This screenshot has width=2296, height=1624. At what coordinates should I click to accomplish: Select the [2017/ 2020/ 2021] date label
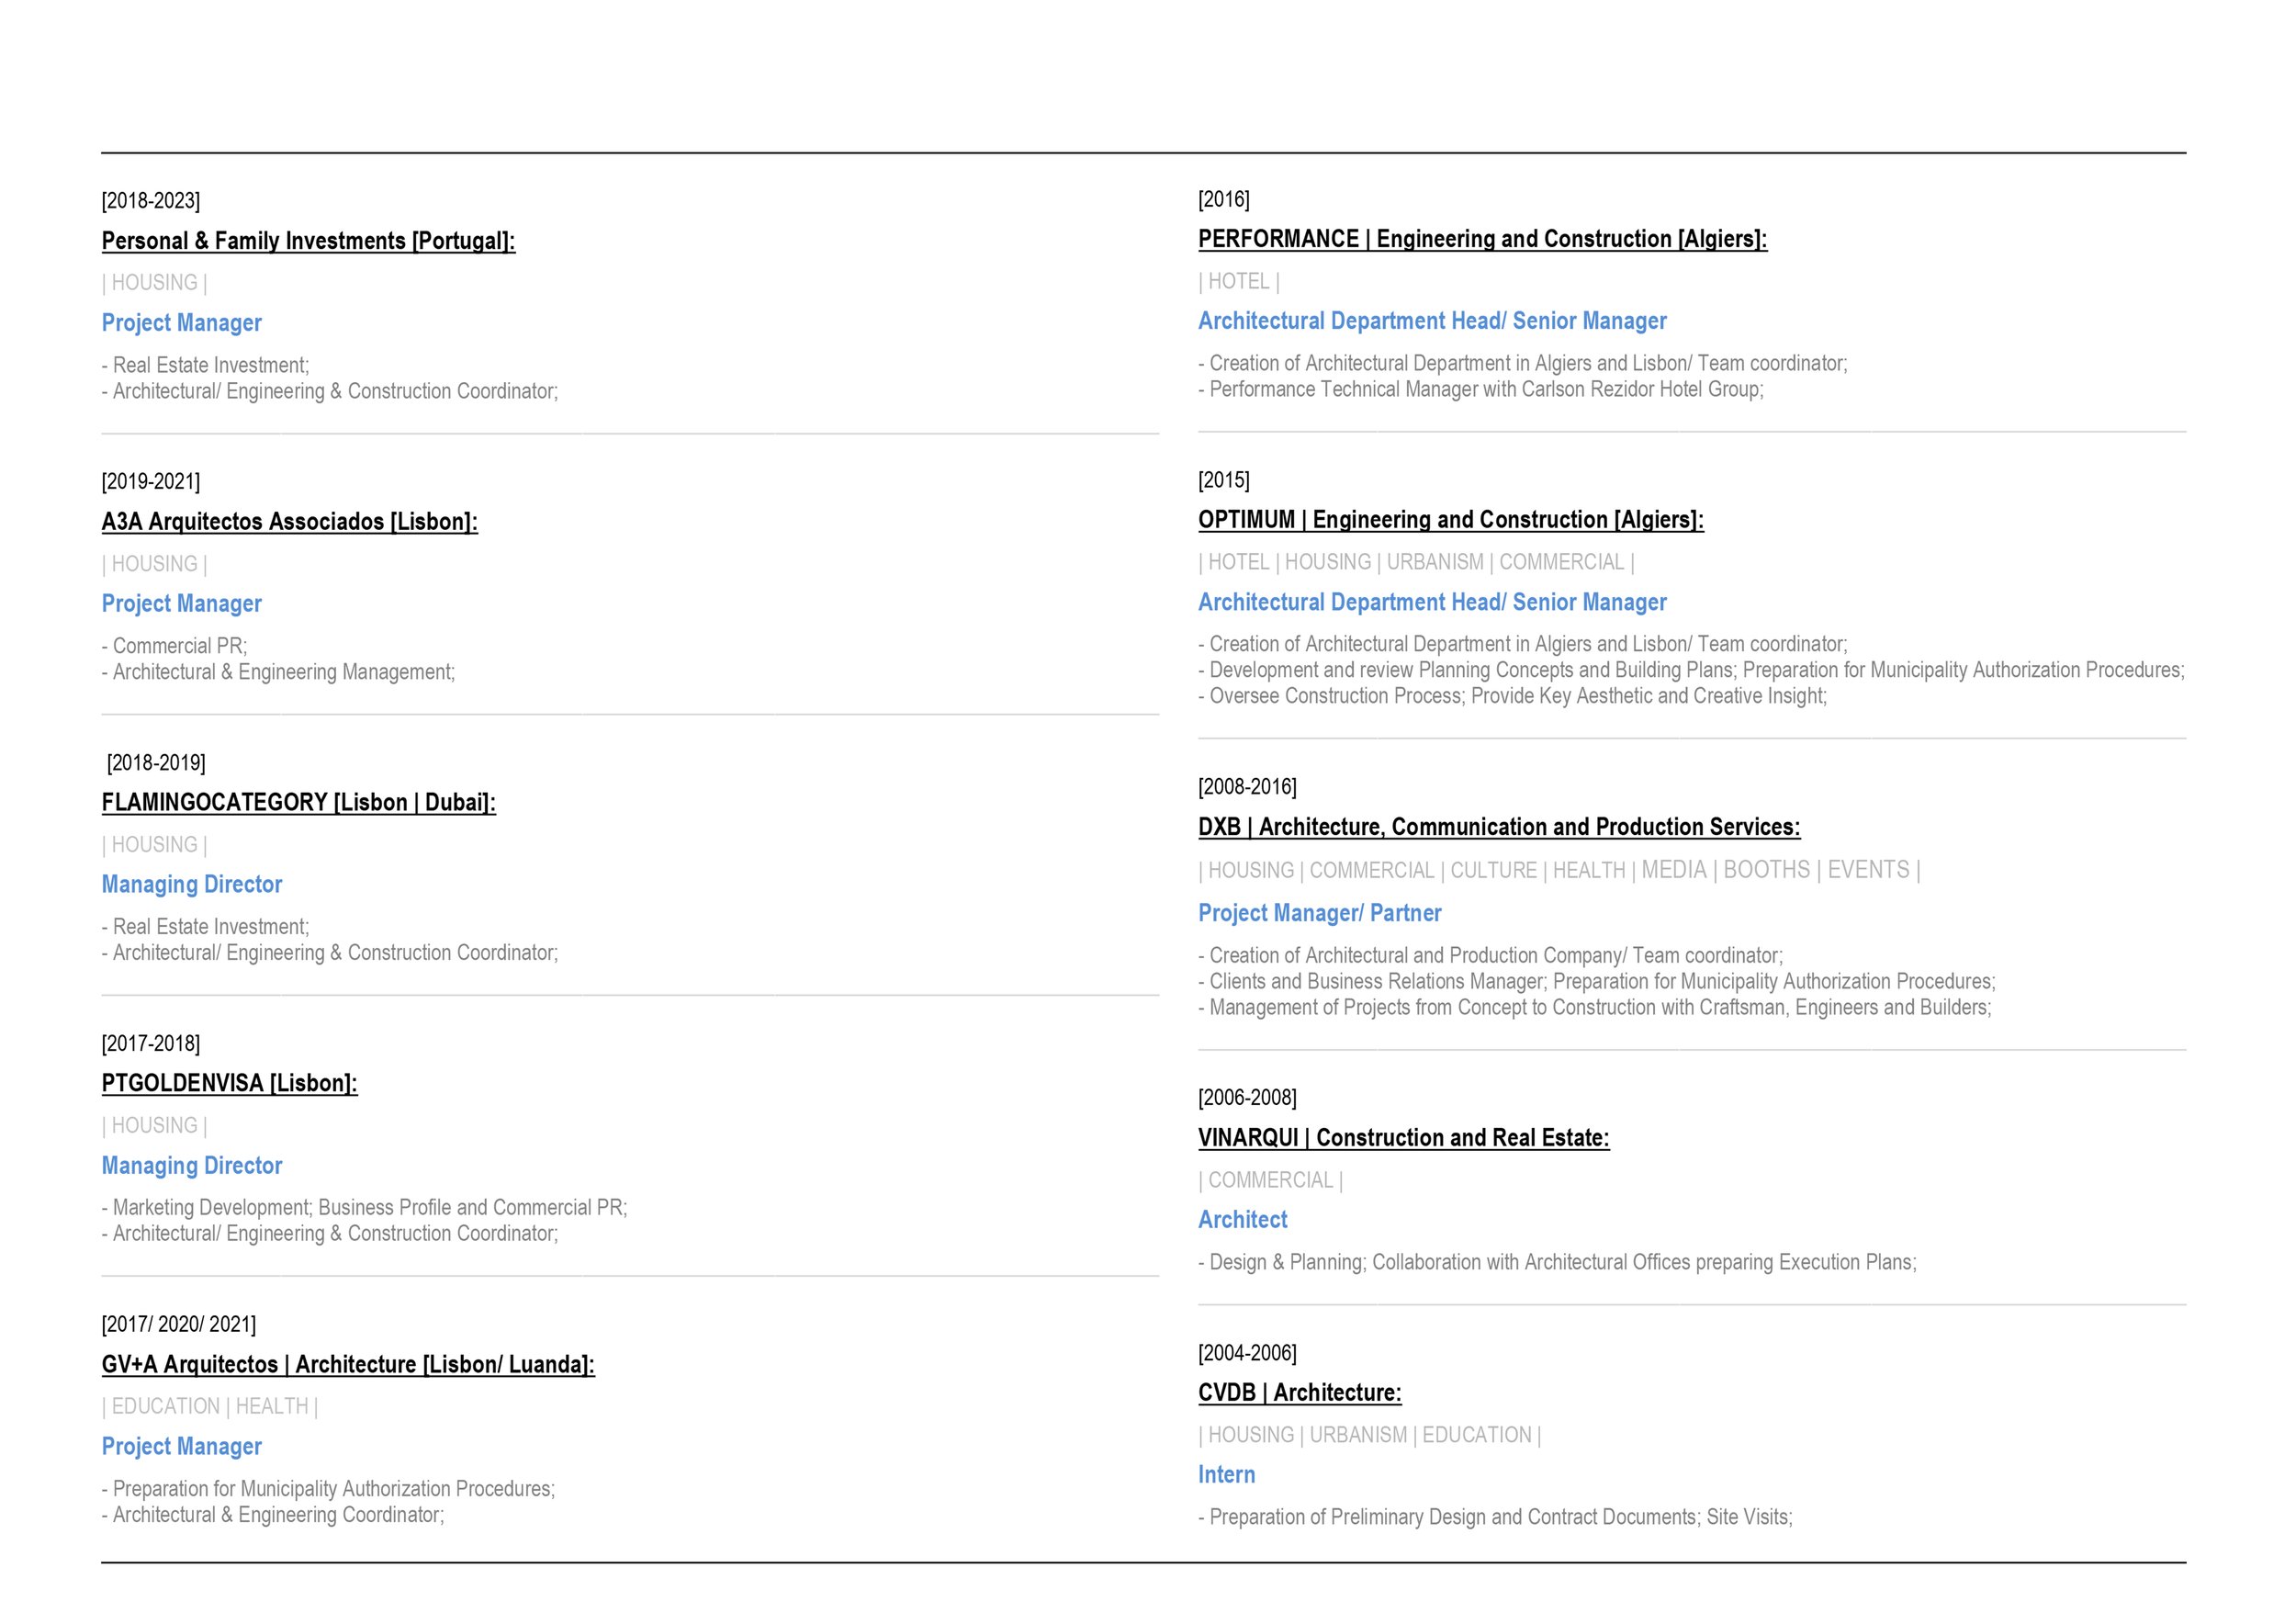click(x=178, y=1324)
